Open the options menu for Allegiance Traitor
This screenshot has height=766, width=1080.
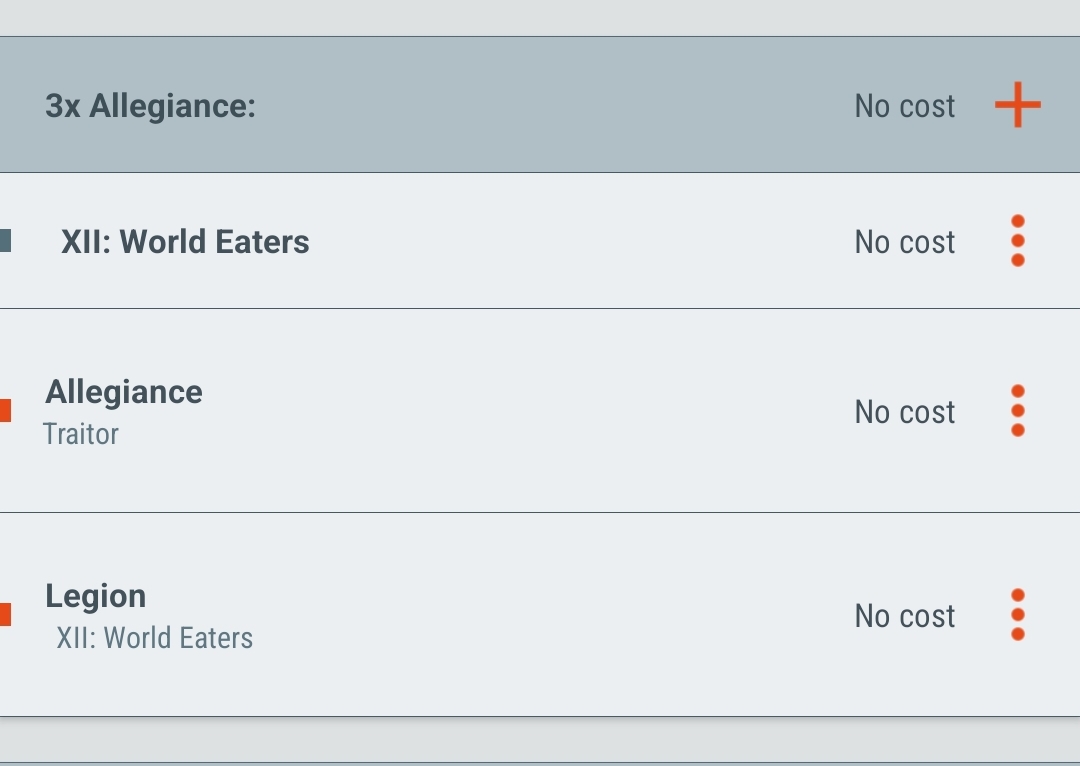pos(1018,411)
